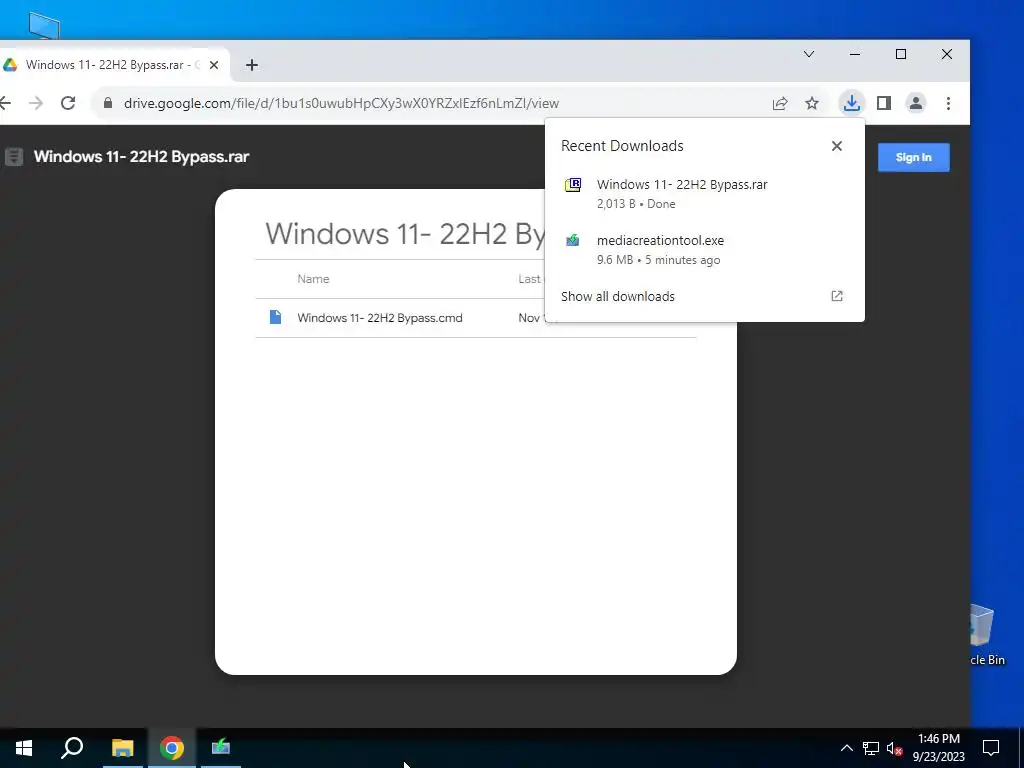Viewport: 1024px width, 768px height.
Task: Open mediacreationtool.exe download entry
Action: [x=704, y=249]
